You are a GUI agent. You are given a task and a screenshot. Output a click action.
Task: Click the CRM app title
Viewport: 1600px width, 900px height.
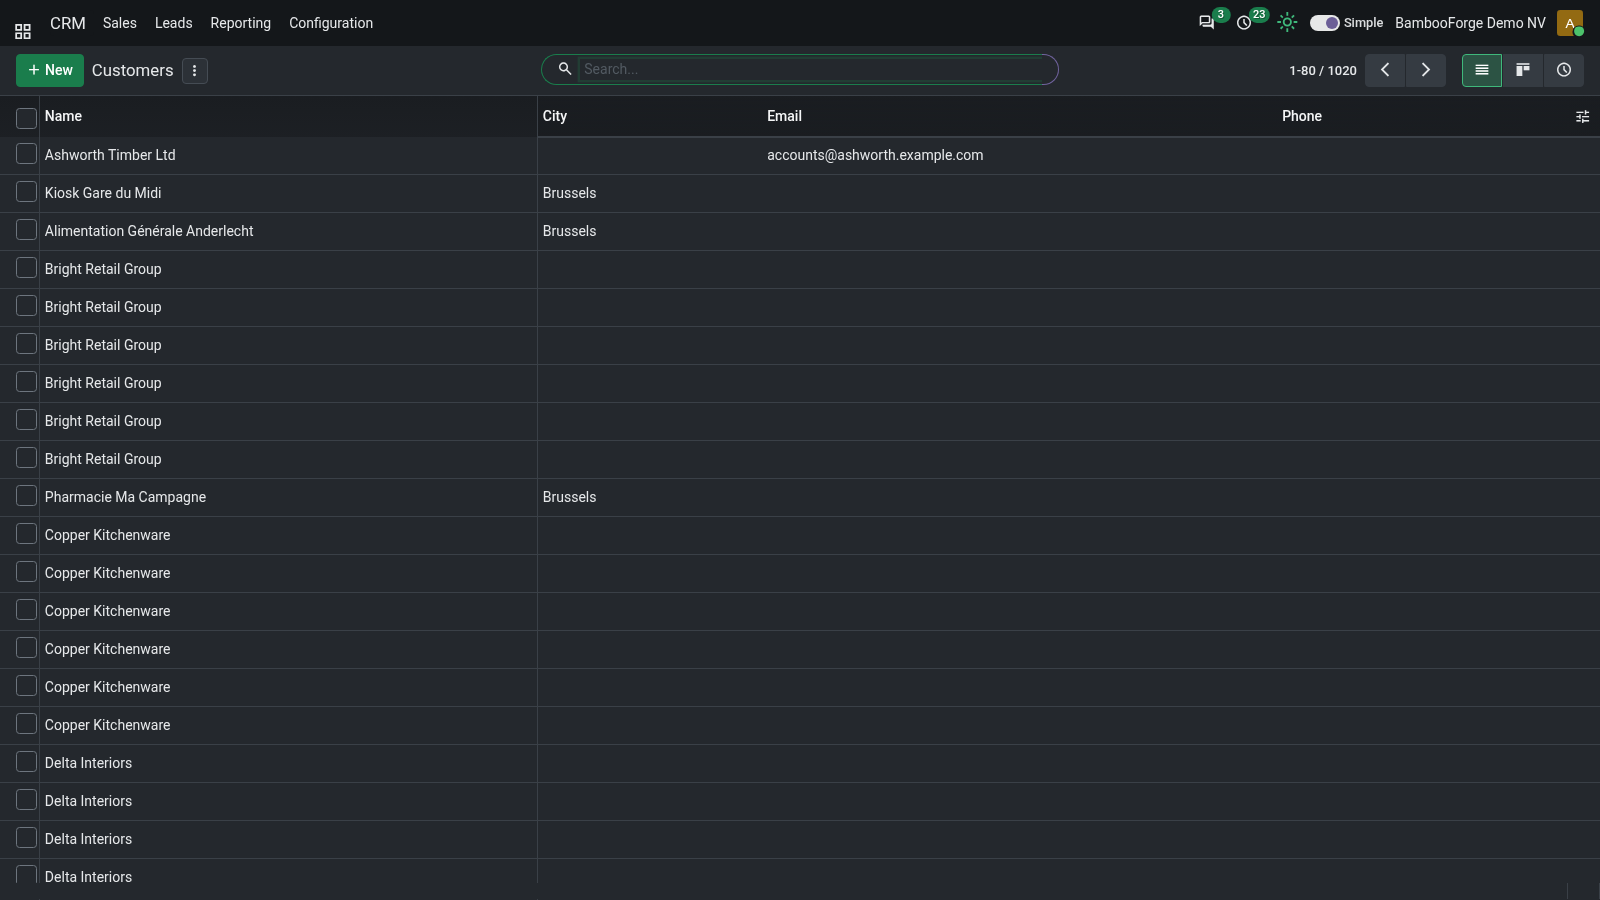[68, 23]
